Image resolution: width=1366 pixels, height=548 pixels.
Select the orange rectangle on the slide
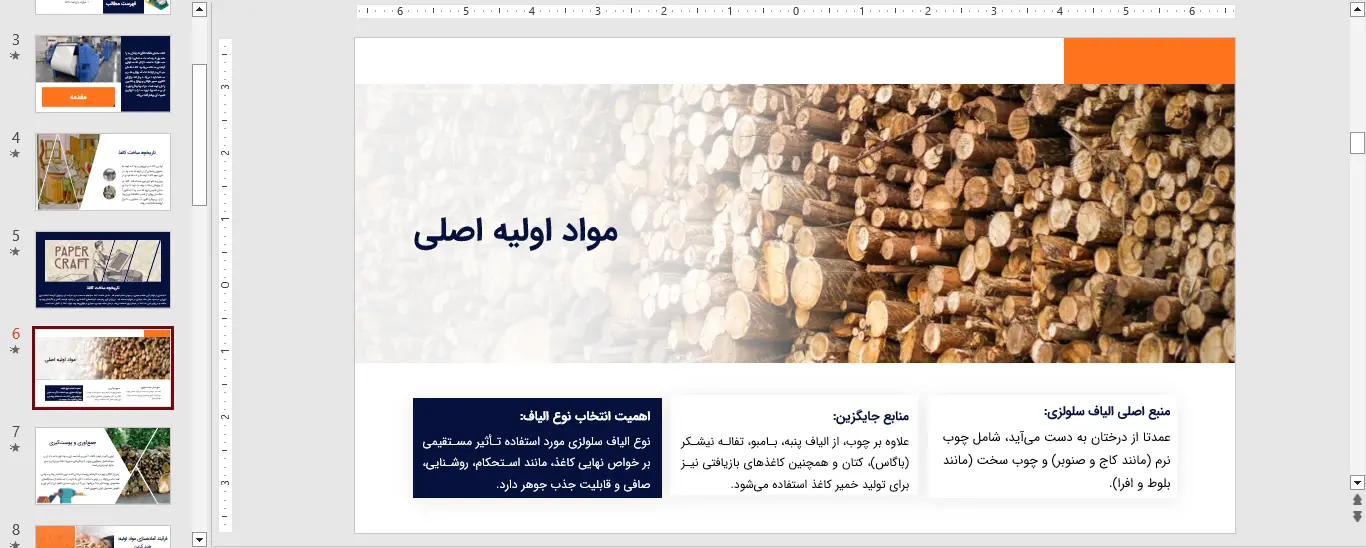[1149, 61]
